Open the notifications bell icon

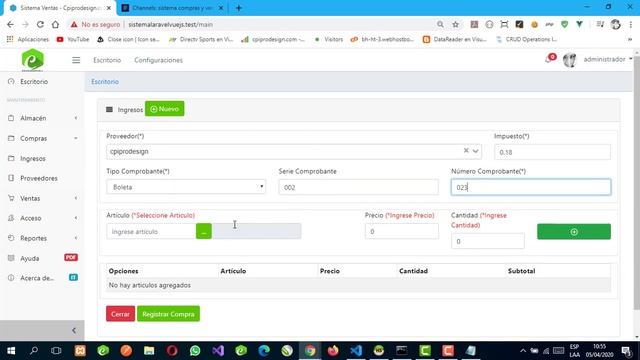click(548, 60)
